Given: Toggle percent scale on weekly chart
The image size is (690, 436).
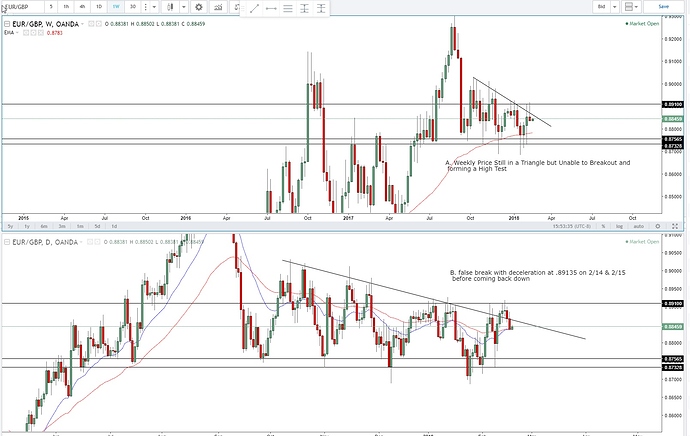Looking at the screenshot, I should 603,226.
